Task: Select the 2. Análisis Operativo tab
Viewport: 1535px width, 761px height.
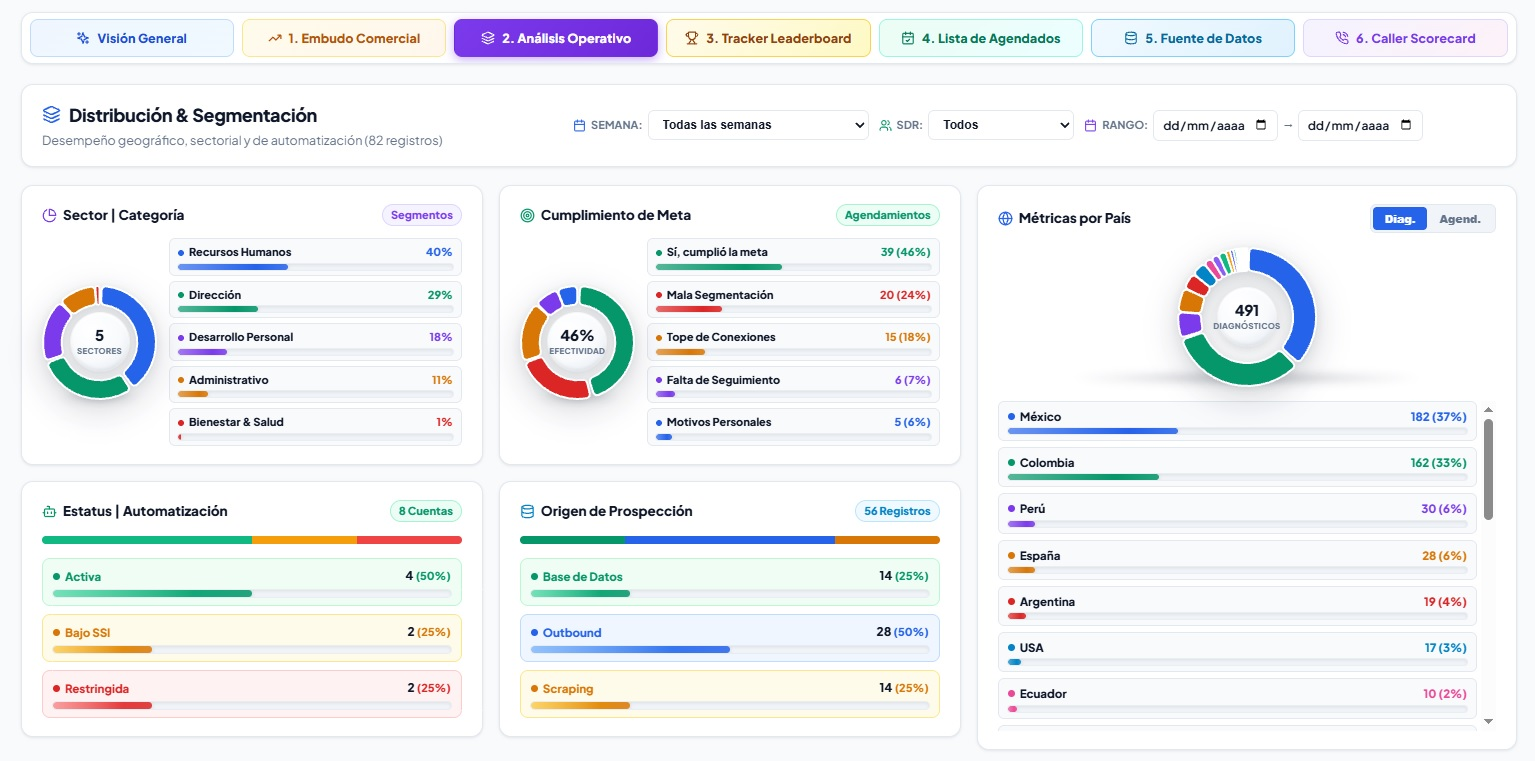Action: click(556, 38)
